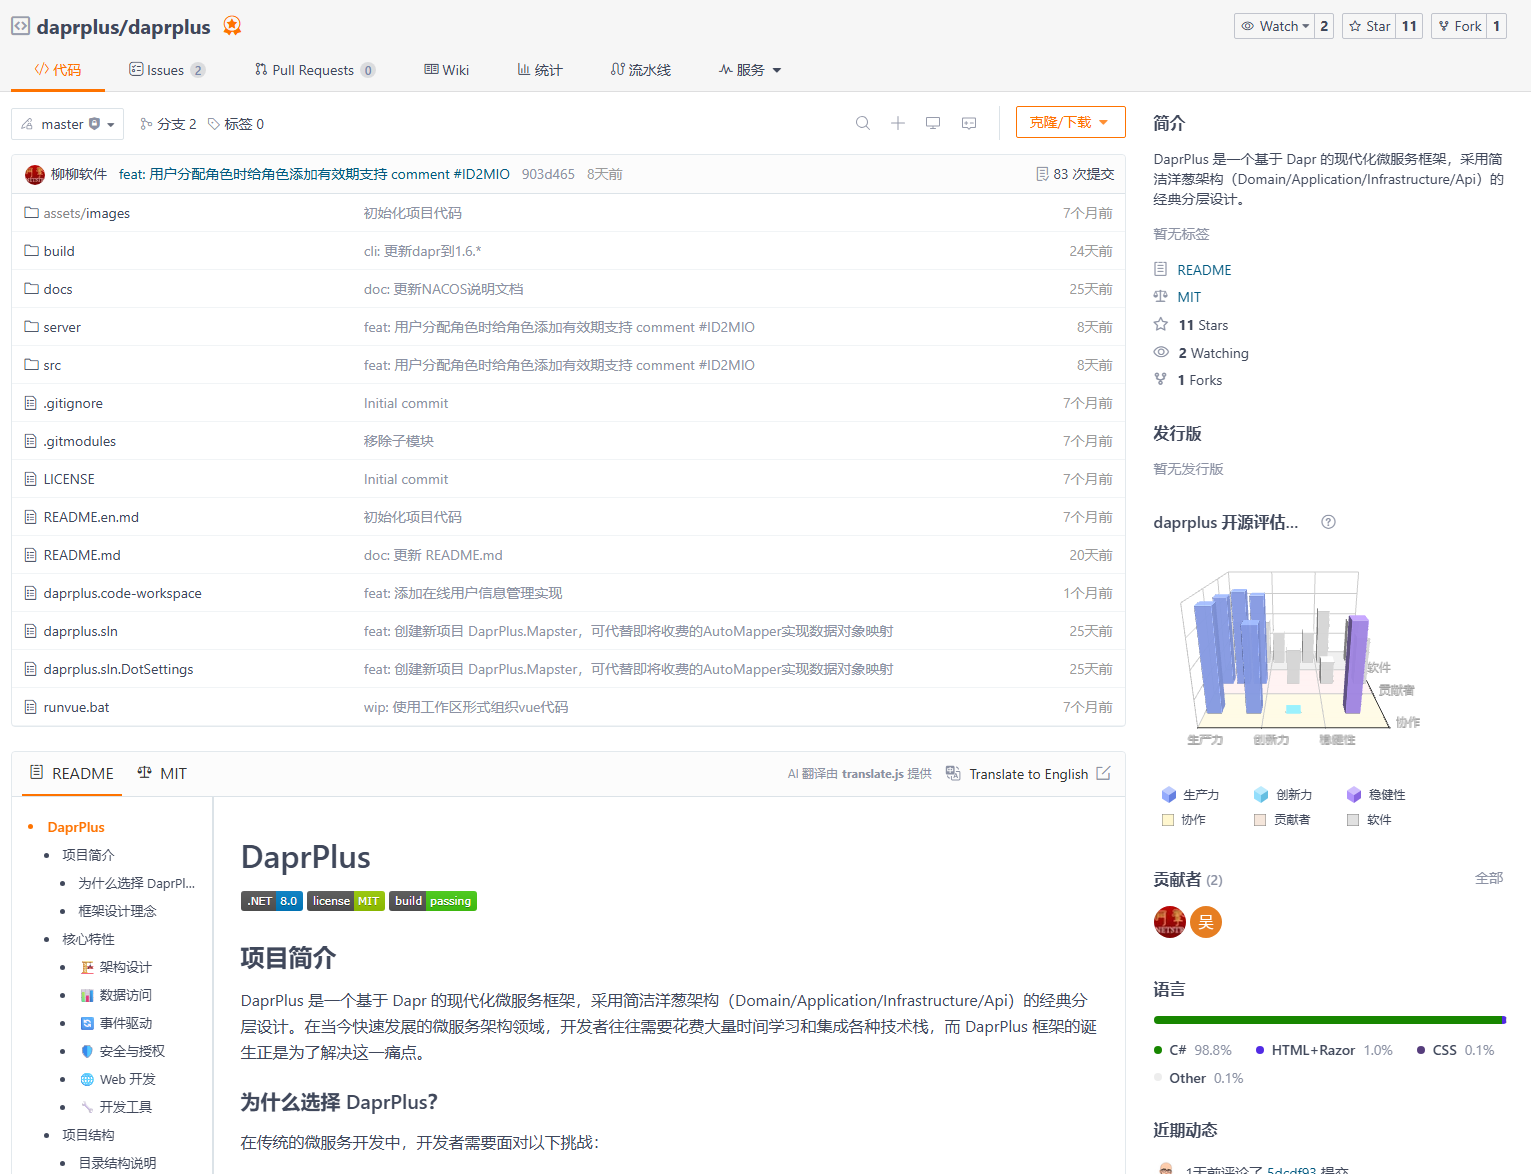Select 项目结构 in README outline

click(x=88, y=1135)
